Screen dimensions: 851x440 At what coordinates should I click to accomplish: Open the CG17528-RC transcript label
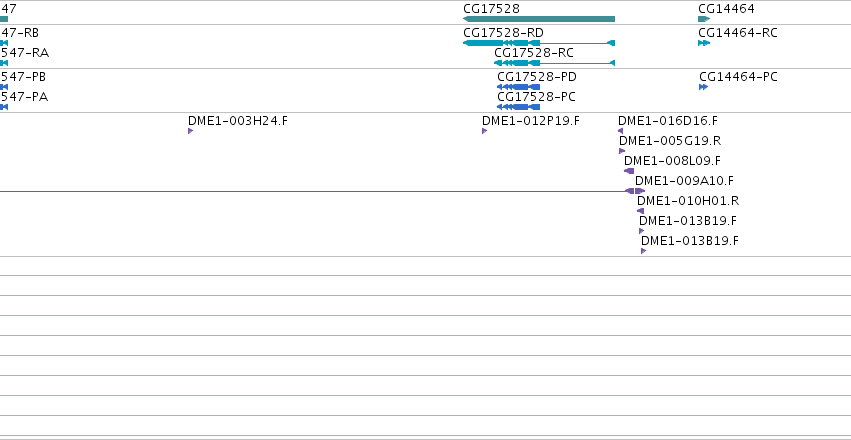[x=534, y=53]
